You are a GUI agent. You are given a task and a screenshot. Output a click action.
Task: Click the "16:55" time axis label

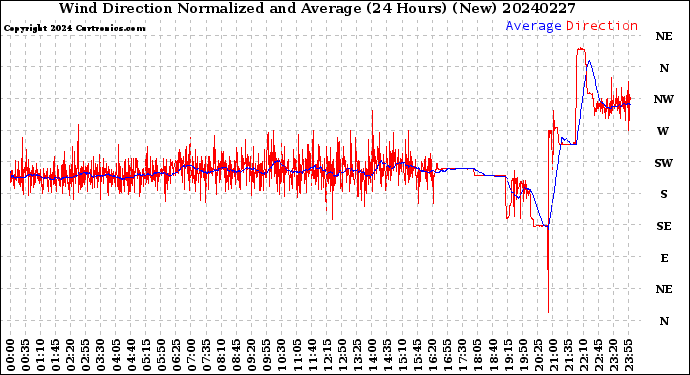pyautogui.click(x=448, y=355)
